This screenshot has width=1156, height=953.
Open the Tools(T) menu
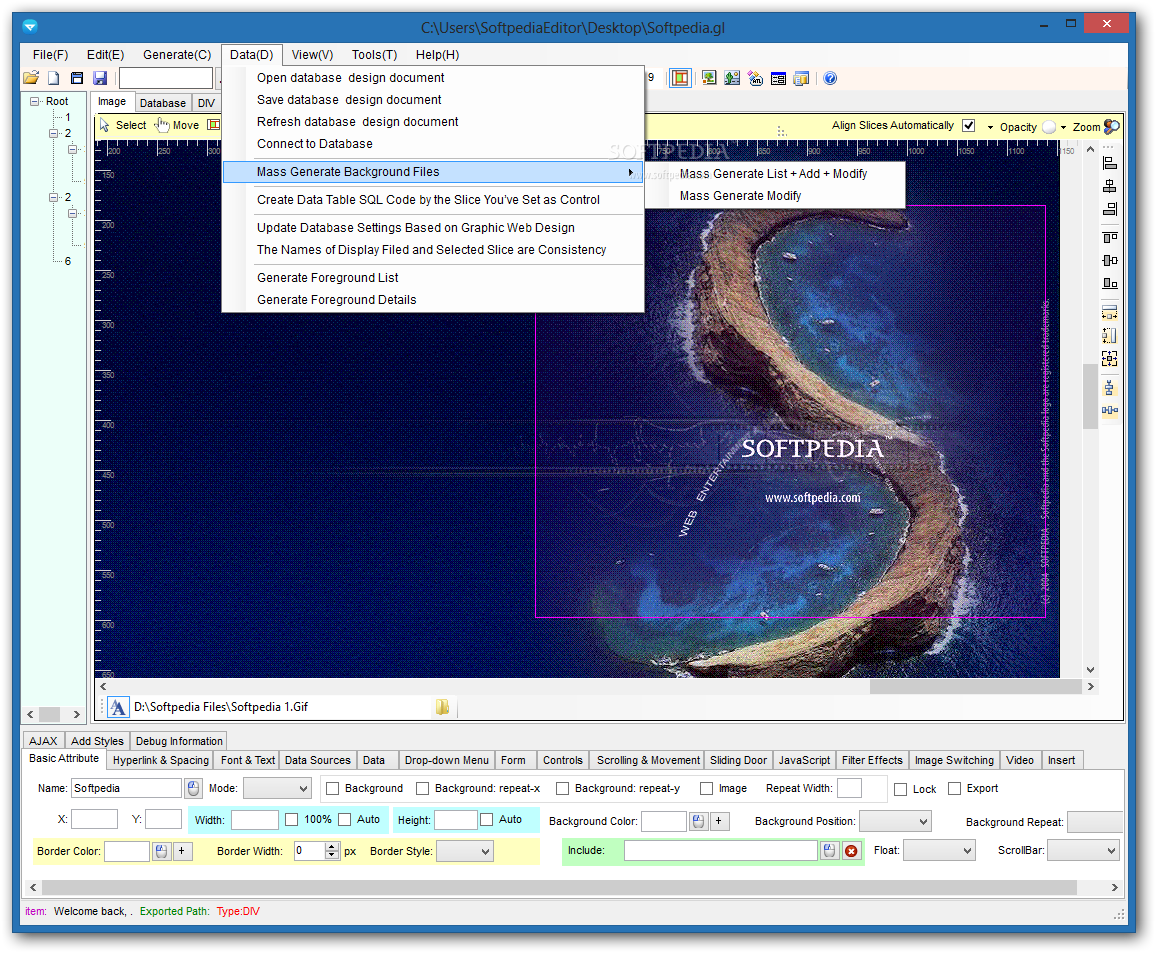click(x=374, y=55)
